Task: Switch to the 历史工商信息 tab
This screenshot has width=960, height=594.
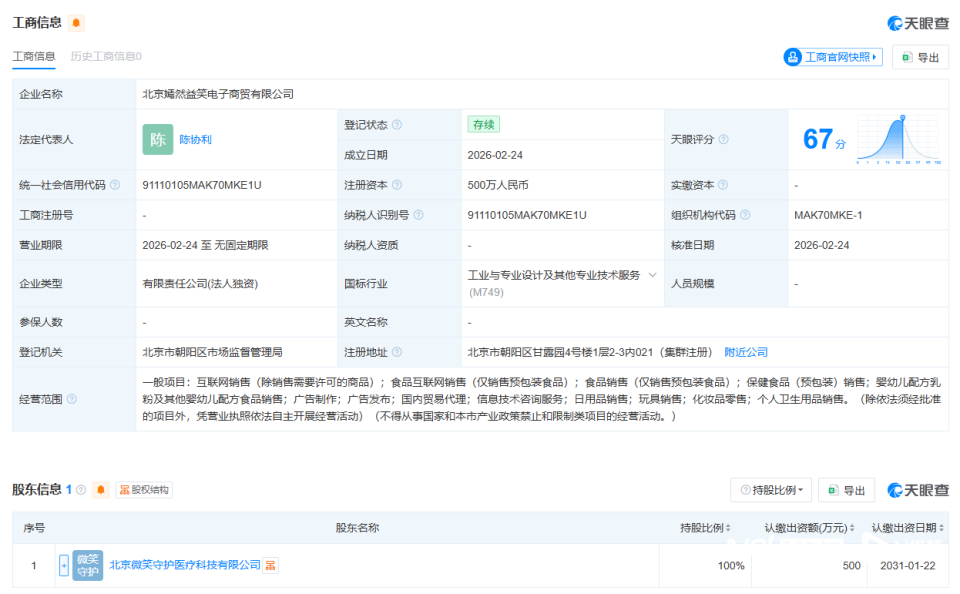Action: [x=104, y=56]
